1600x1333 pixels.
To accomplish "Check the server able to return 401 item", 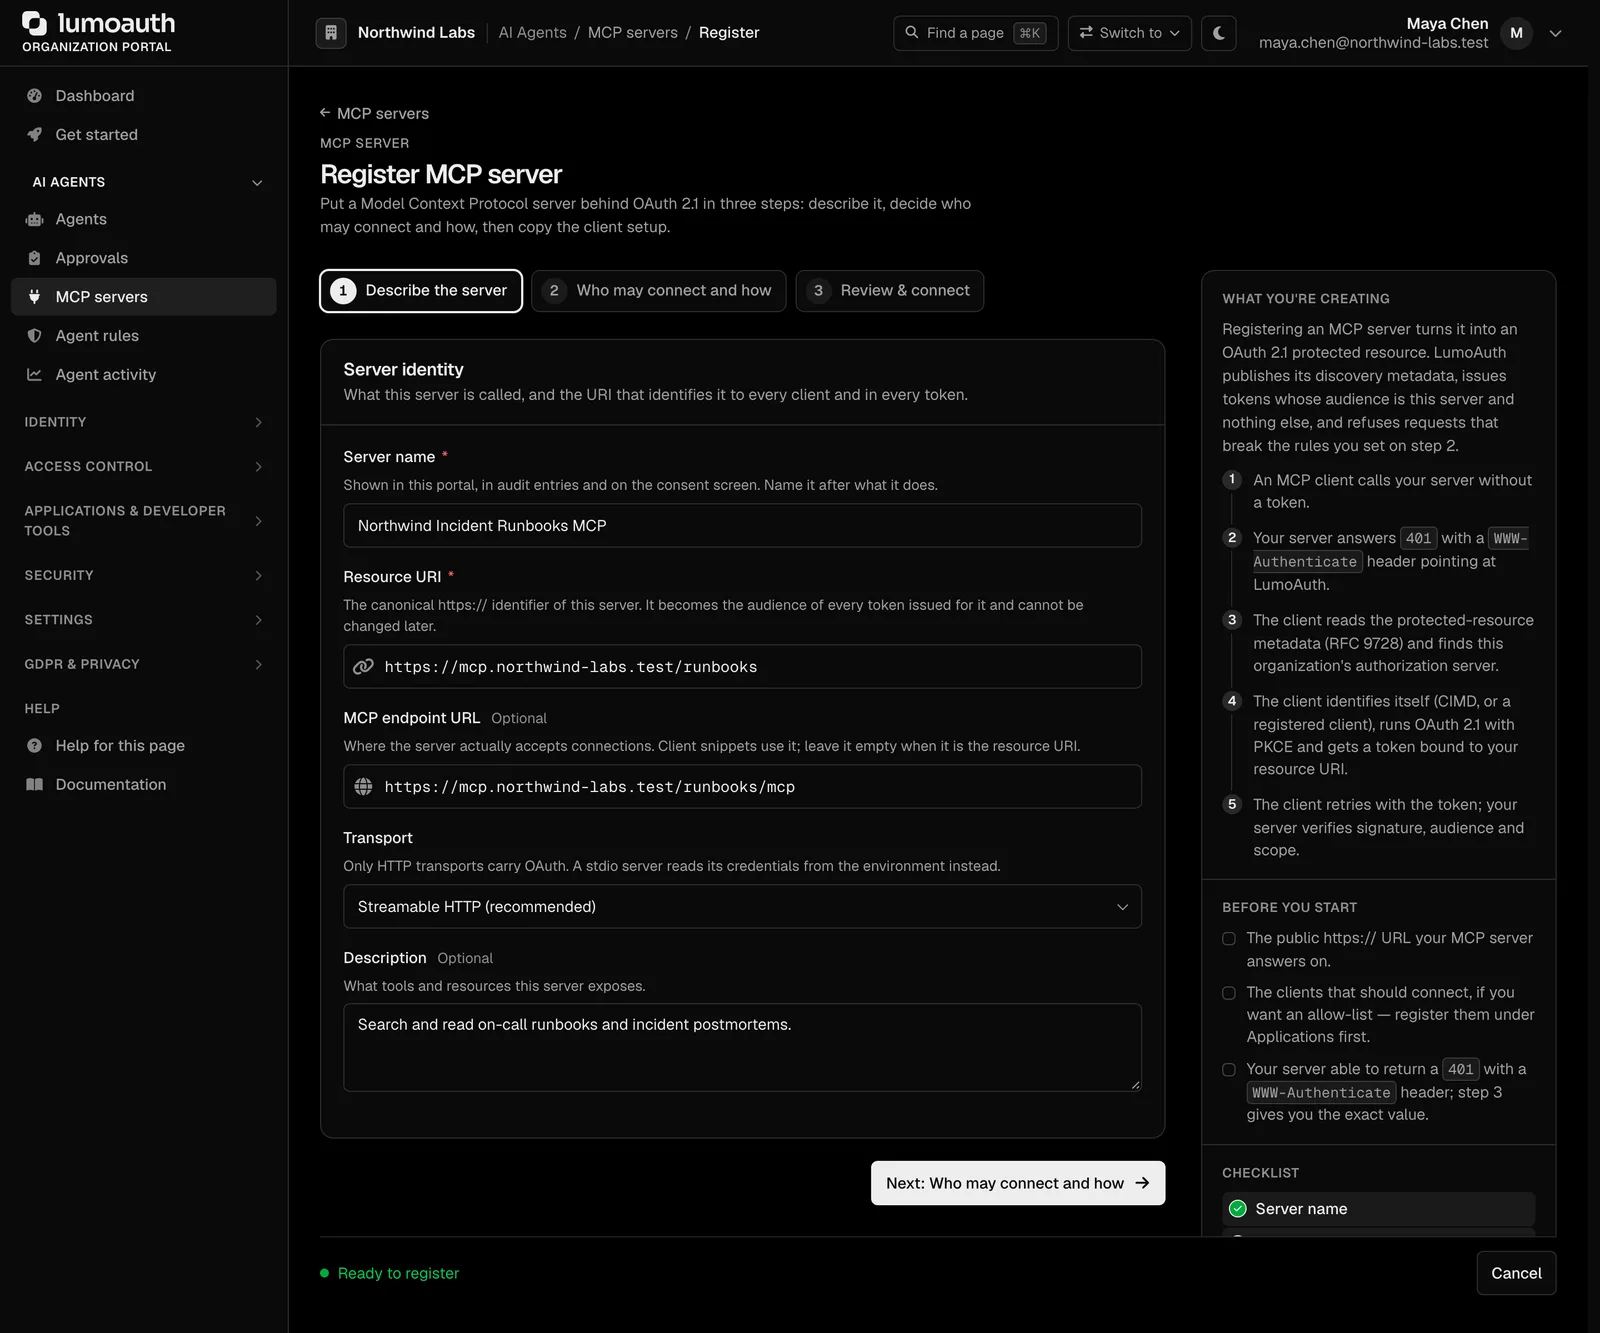I will pyautogui.click(x=1229, y=1070).
